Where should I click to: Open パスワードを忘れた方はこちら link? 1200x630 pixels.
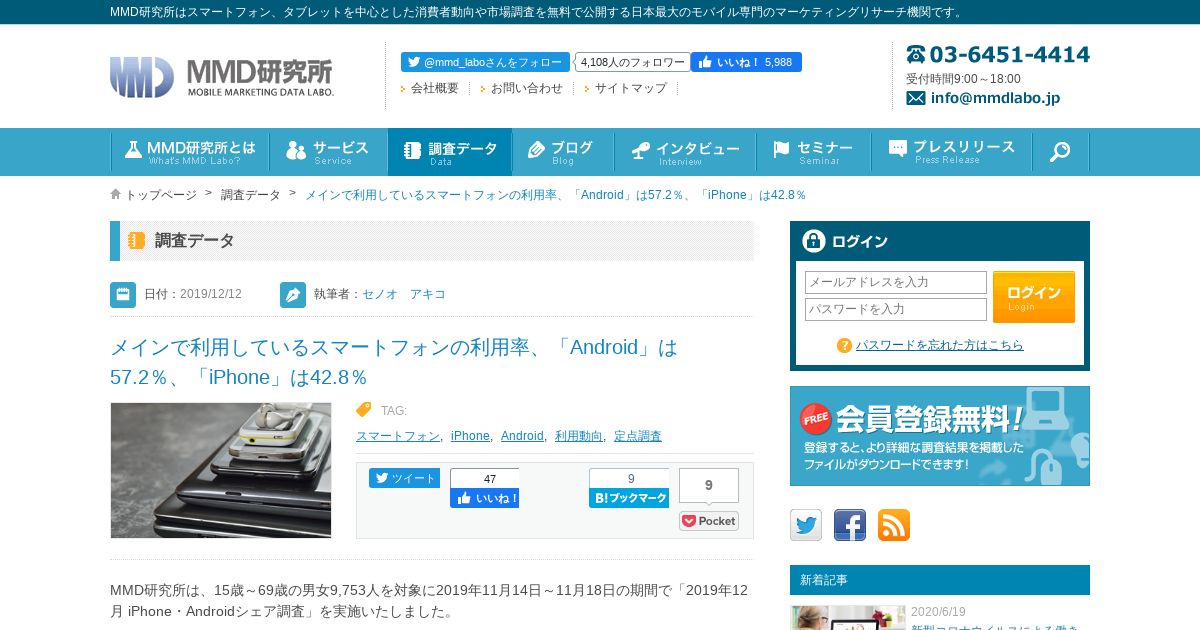pyautogui.click(x=940, y=345)
